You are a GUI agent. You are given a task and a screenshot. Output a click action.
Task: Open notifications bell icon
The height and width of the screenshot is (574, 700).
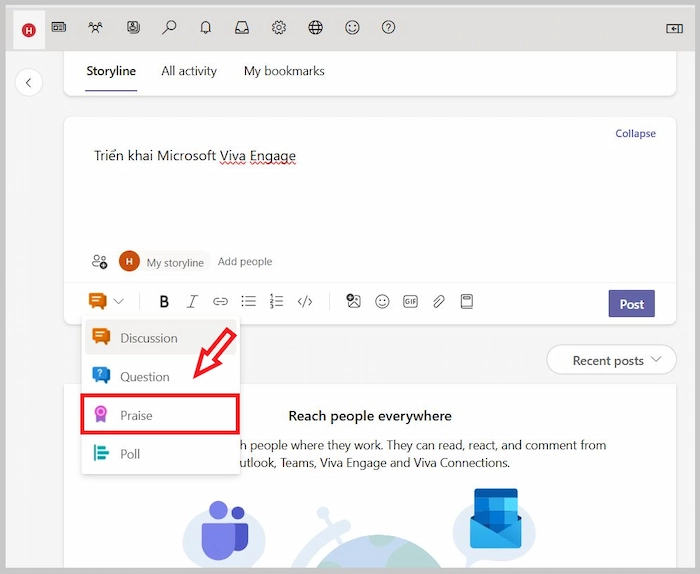(x=205, y=28)
